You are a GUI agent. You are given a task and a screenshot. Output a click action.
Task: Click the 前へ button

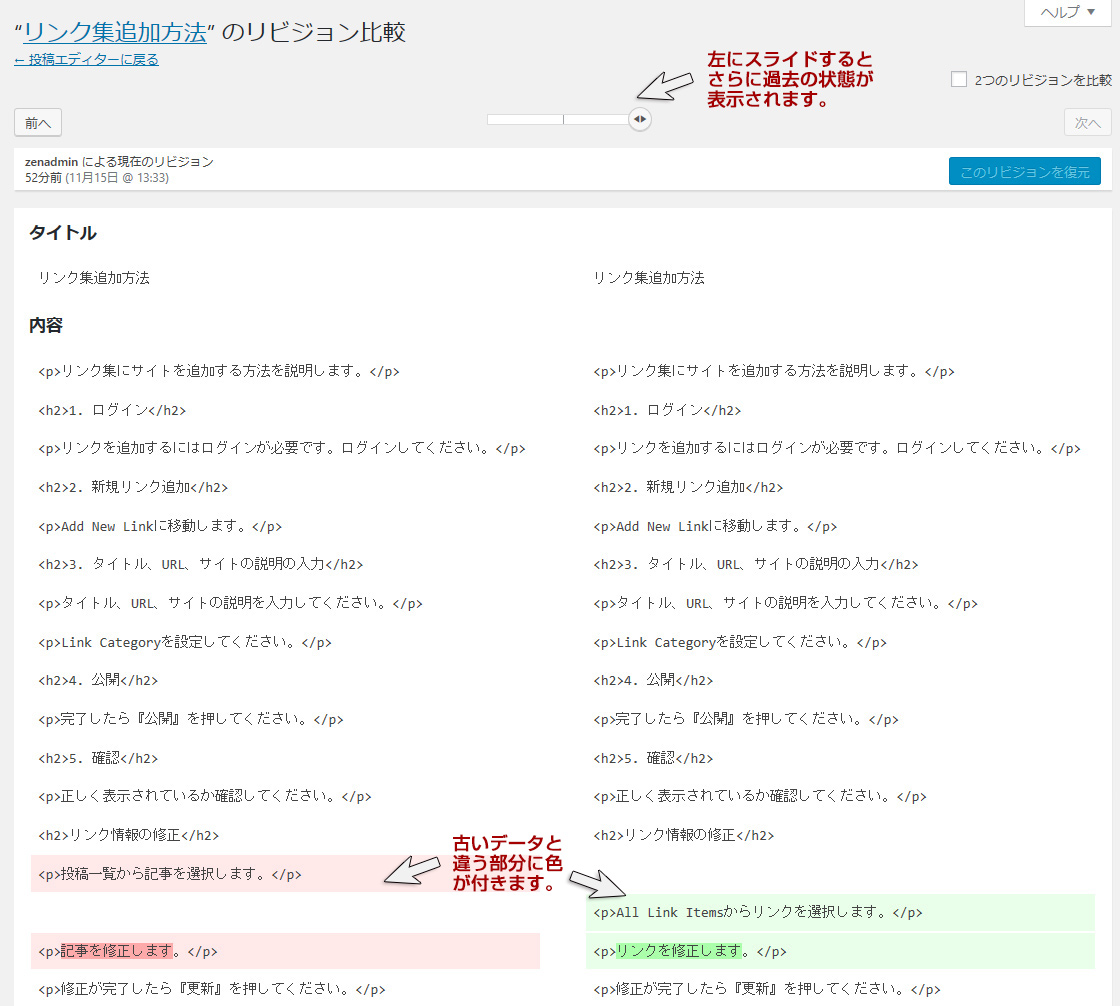(x=38, y=123)
